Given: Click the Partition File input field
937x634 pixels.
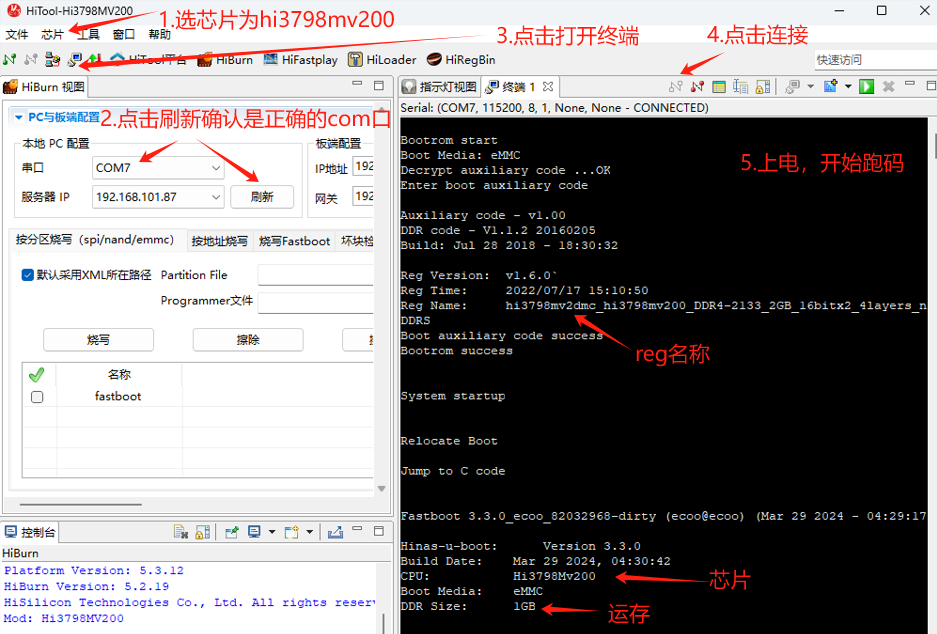Looking at the screenshot, I should point(315,275).
